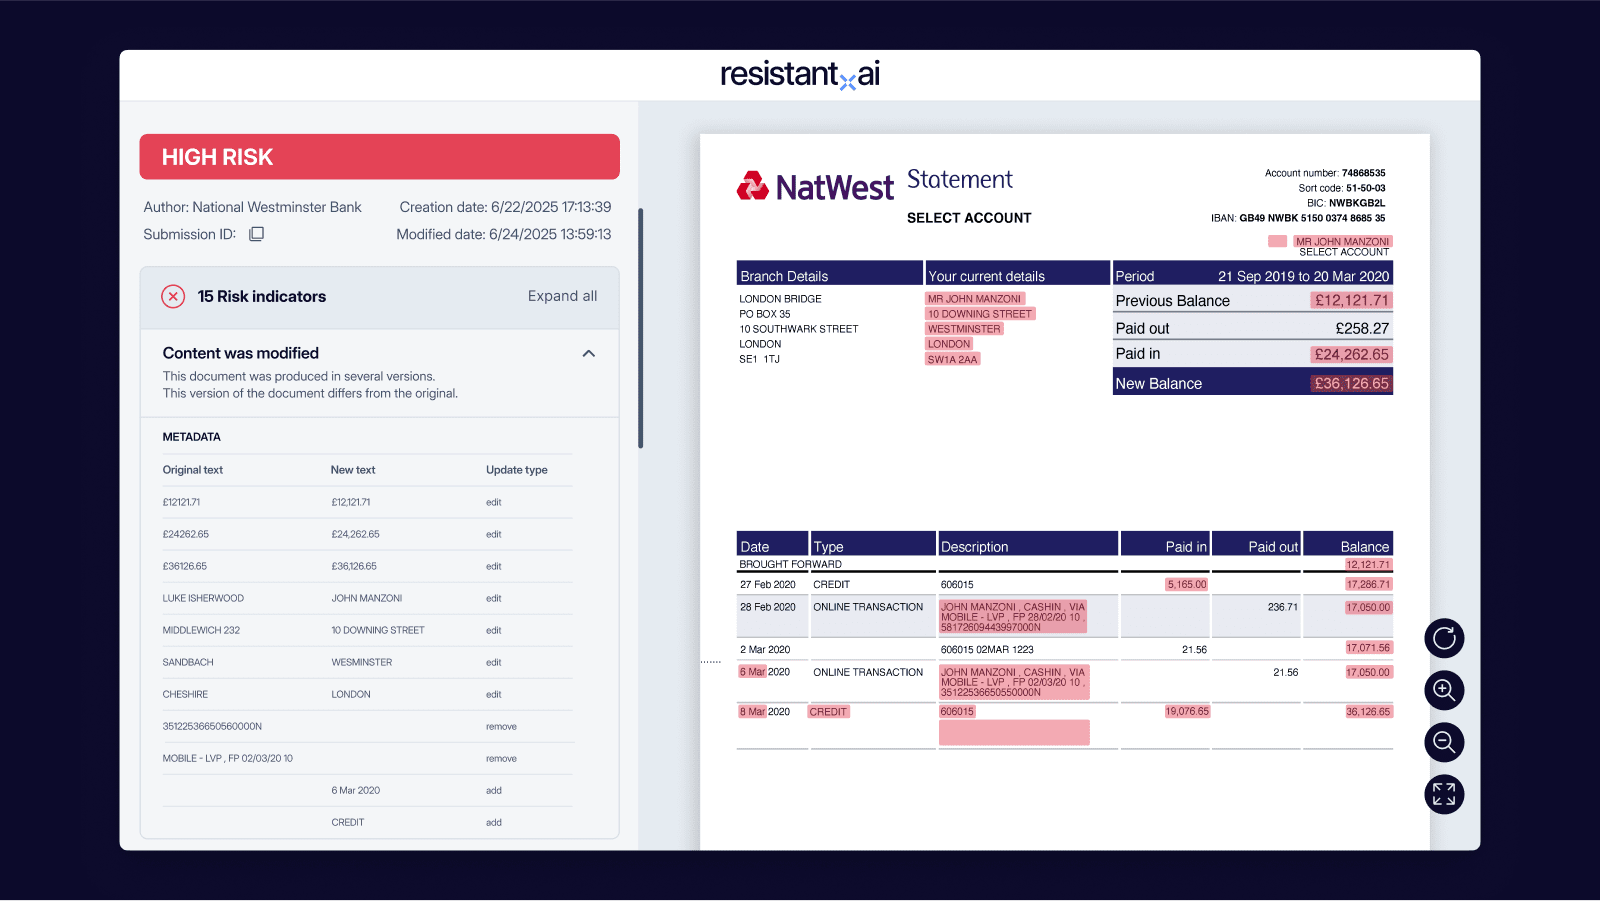
Task: Select the LUKE ISHERWOOD original text cell
Action: (x=203, y=598)
